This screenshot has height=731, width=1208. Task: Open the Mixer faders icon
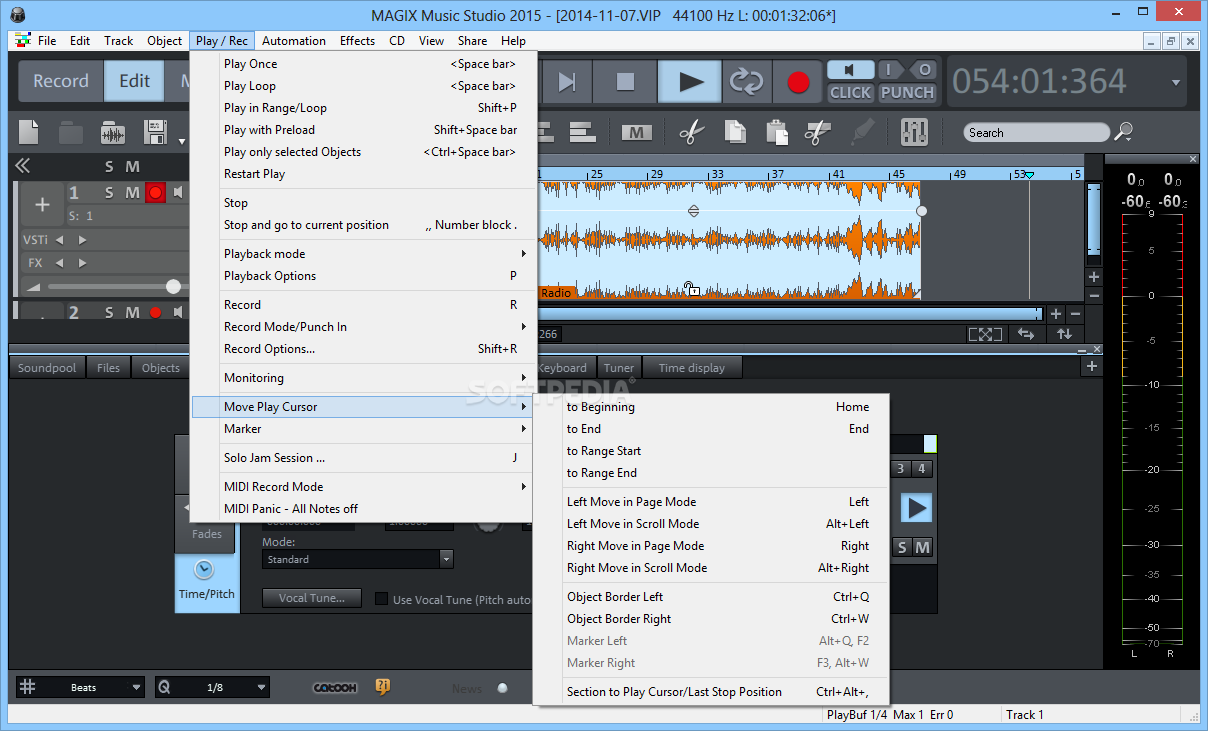pyautogui.click(x=914, y=132)
